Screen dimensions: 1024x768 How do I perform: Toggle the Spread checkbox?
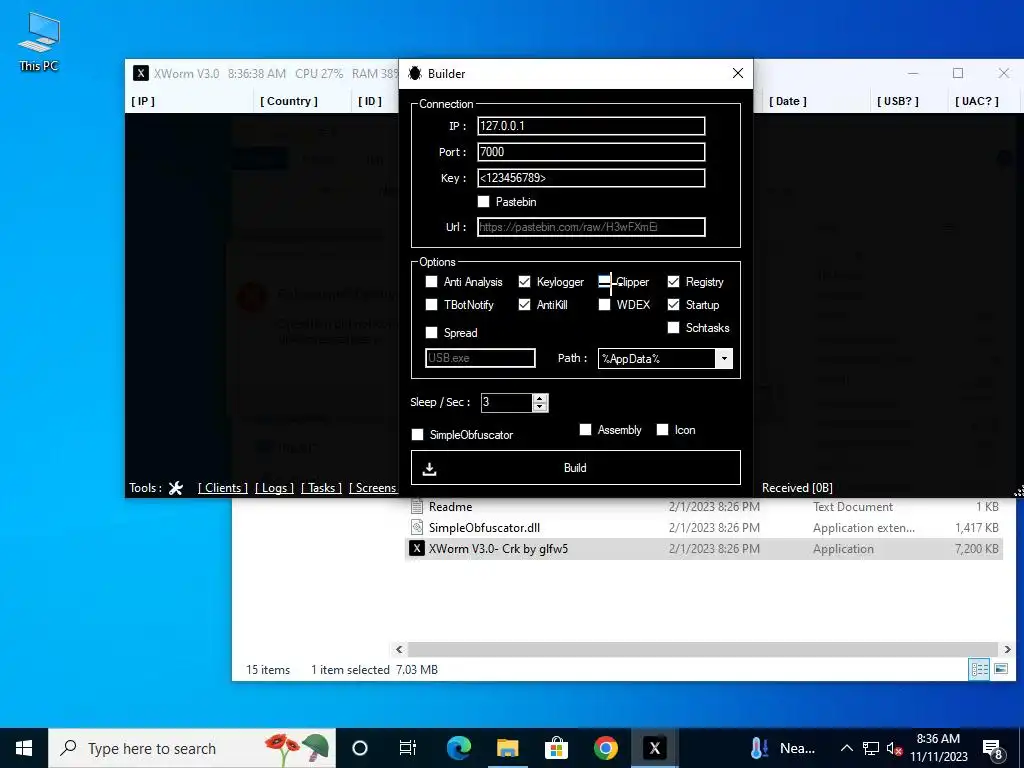coord(431,332)
